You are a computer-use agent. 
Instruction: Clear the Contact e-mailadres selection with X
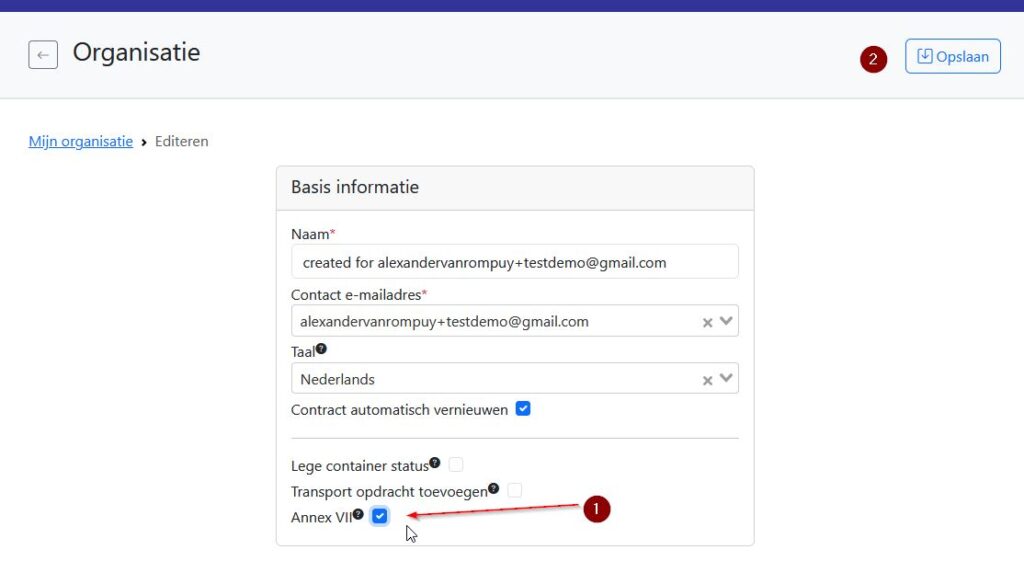click(707, 322)
